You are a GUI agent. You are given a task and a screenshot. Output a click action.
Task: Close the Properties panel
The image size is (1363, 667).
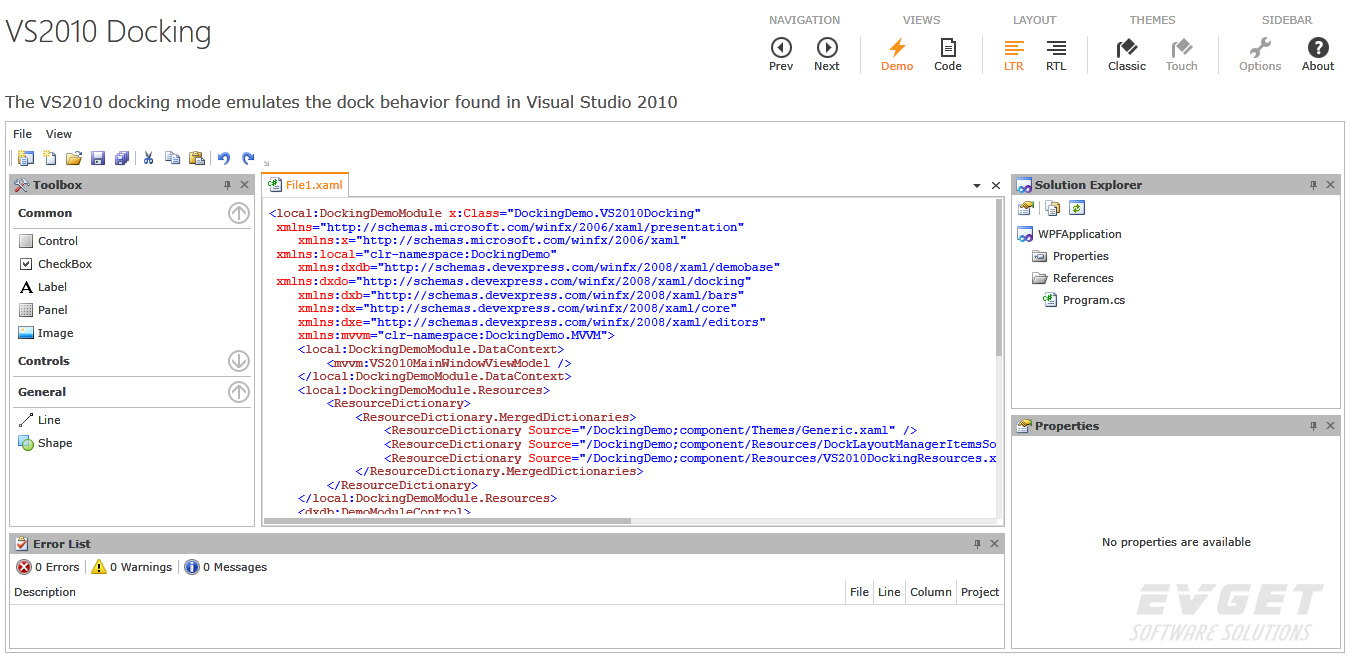click(1331, 426)
